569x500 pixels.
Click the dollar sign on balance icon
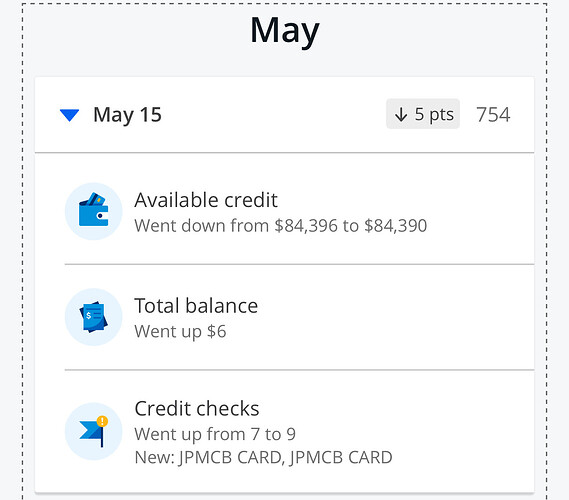tap(89, 315)
